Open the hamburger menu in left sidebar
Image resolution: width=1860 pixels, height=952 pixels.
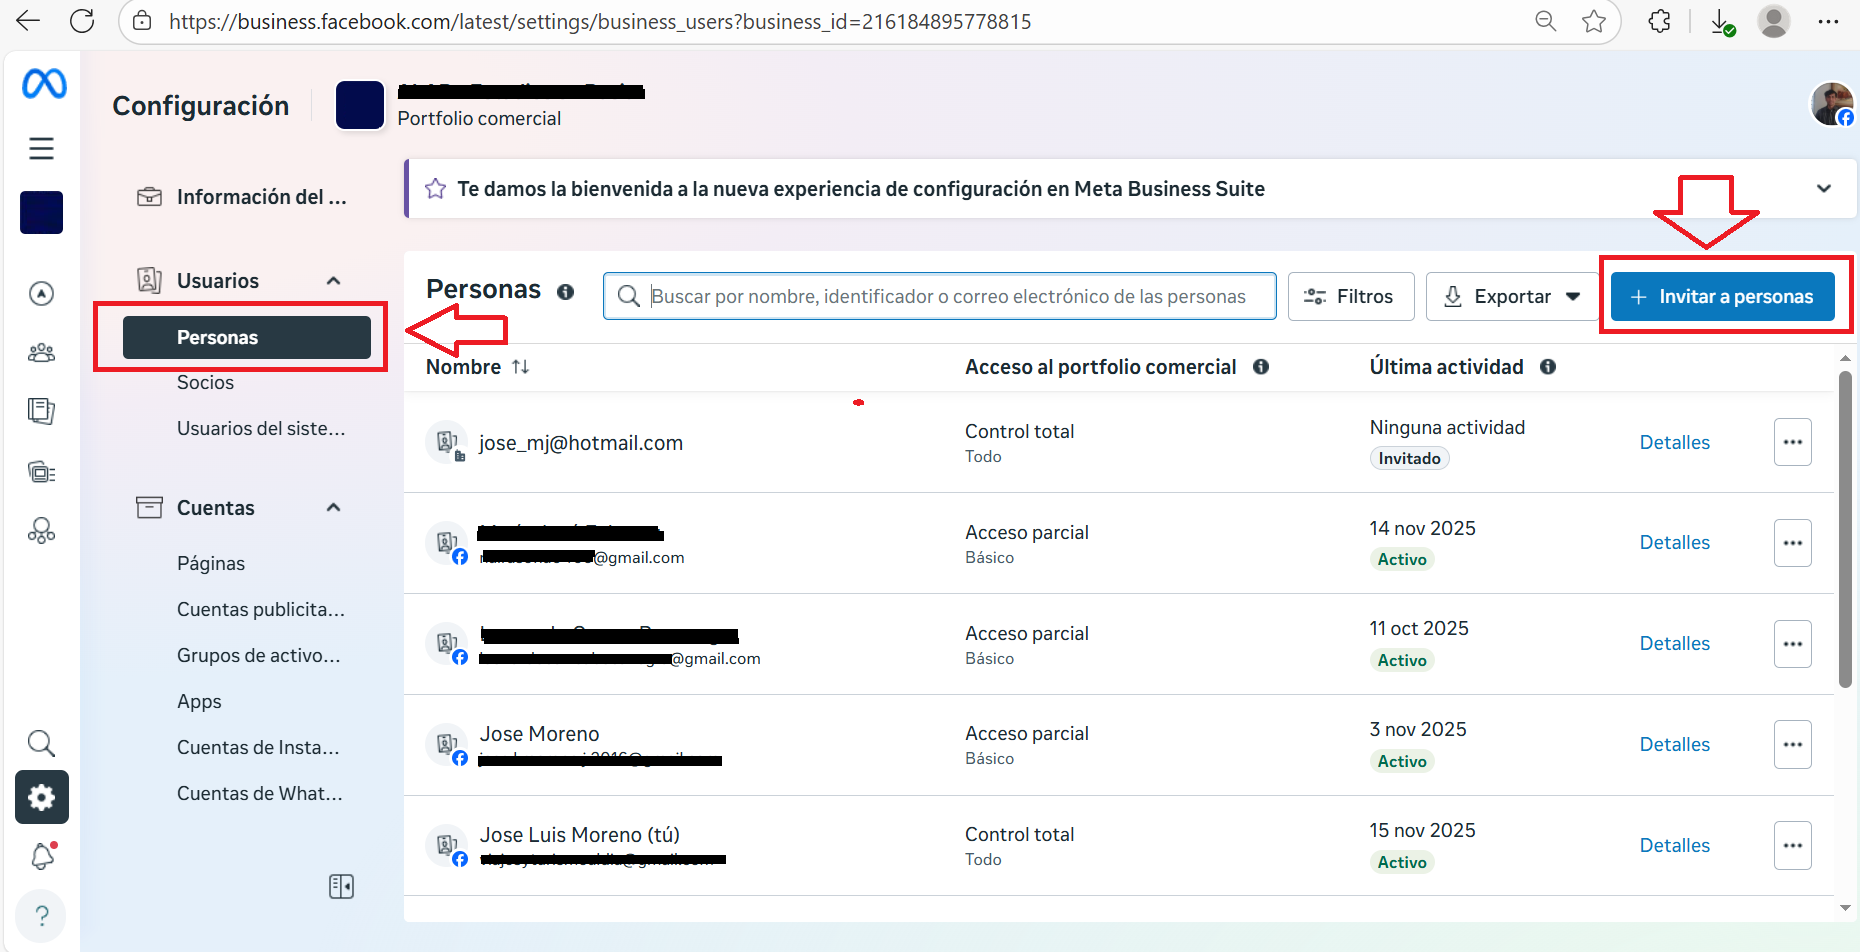pos(41,149)
